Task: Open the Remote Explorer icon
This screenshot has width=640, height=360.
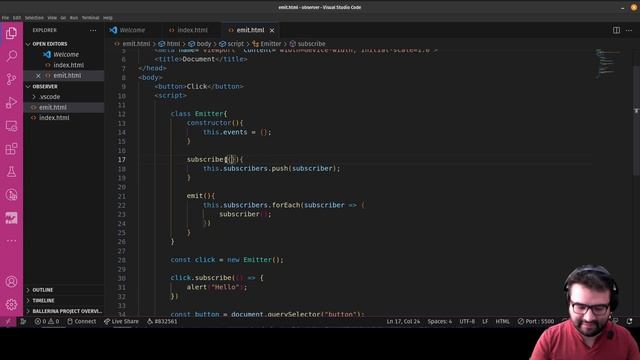Action: pos(11,126)
